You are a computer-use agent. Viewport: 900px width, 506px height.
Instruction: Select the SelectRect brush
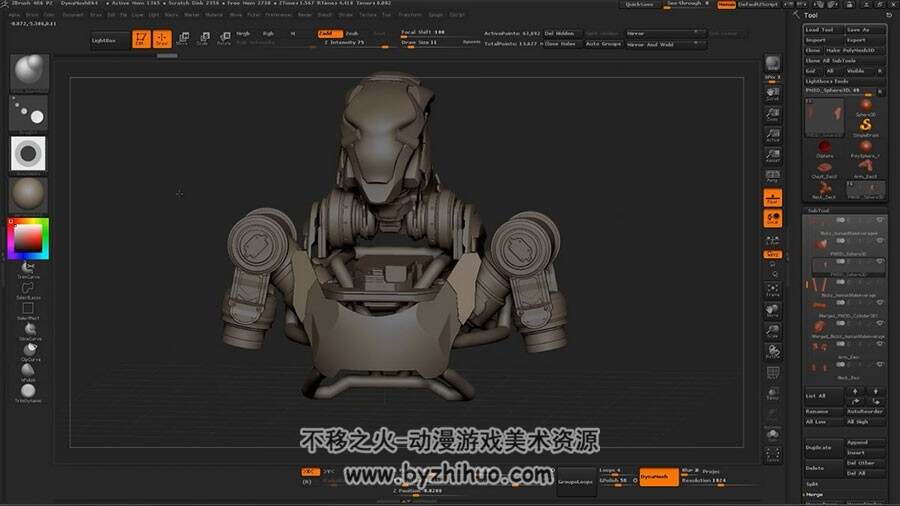point(28,310)
